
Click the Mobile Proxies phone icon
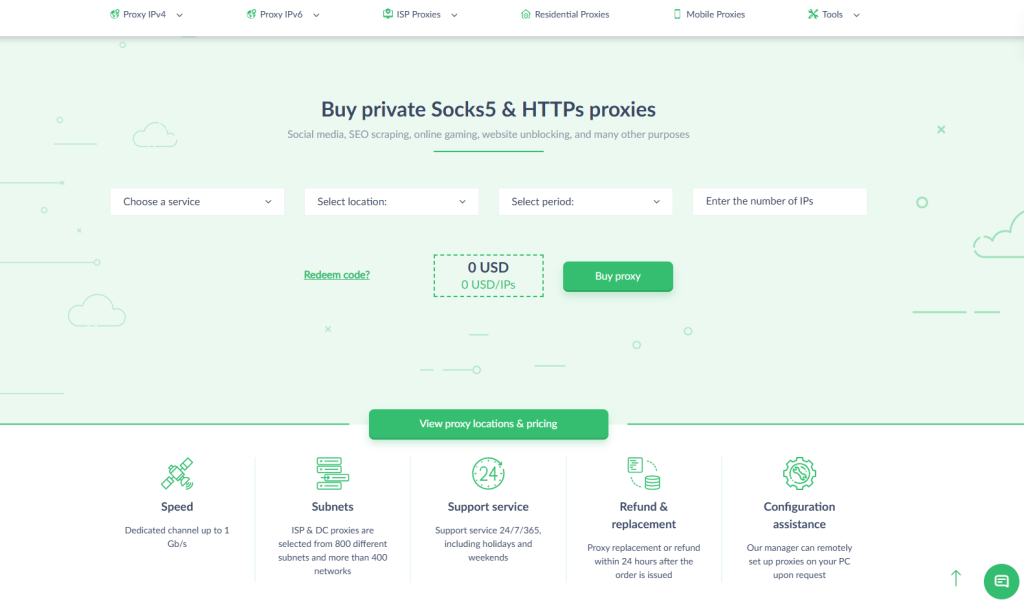pyautogui.click(x=677, y=14)
